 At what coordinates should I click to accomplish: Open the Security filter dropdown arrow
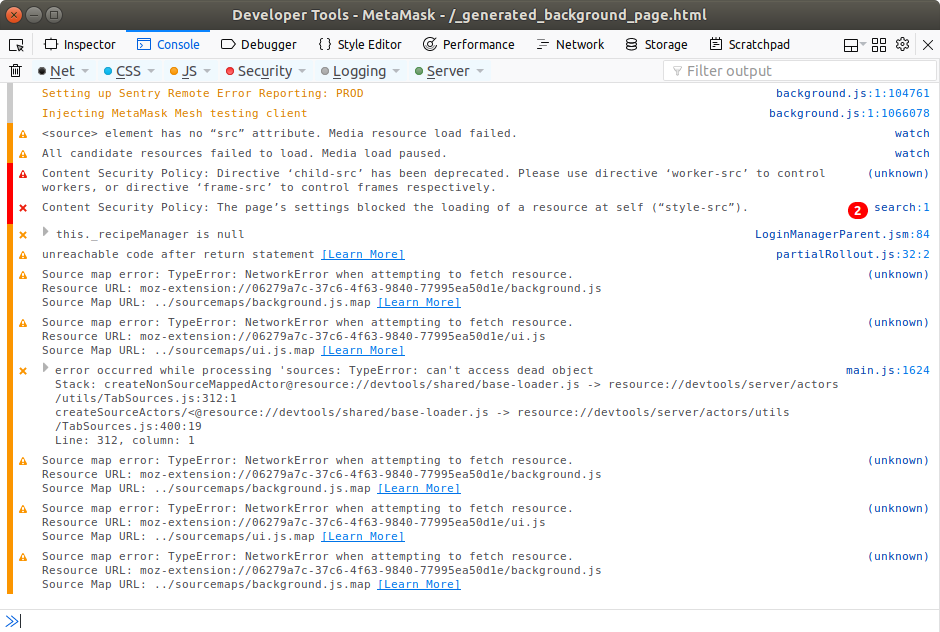pos(302,71)
